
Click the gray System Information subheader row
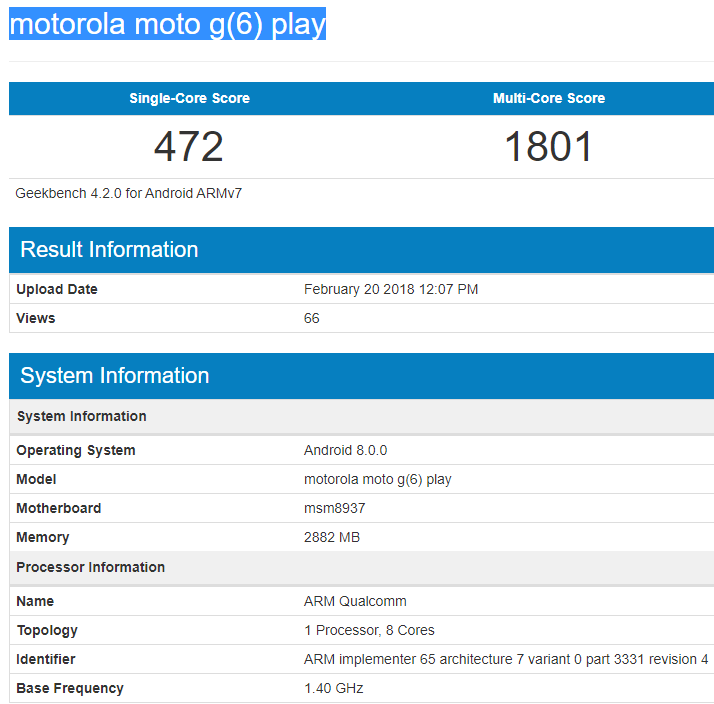click(x=362, y=416)
